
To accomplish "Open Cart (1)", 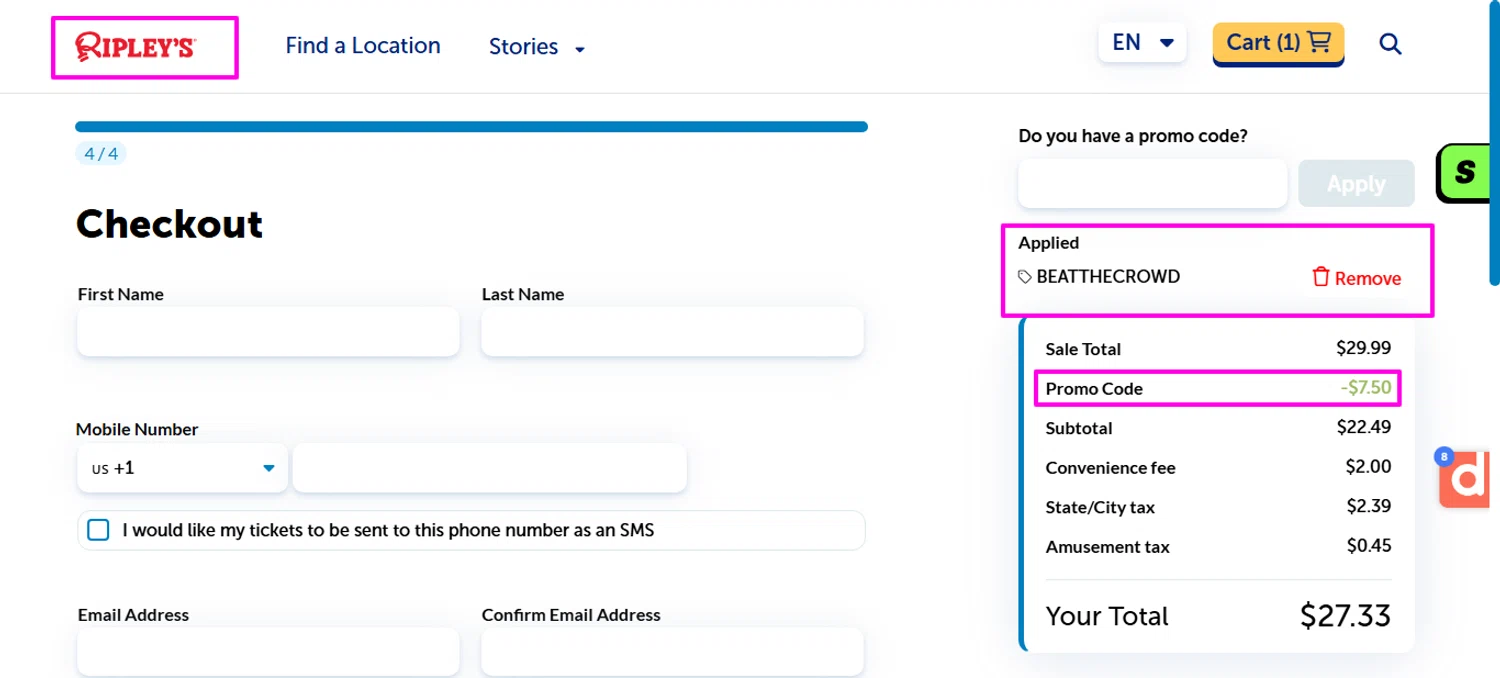I will tap(1278, 43).
